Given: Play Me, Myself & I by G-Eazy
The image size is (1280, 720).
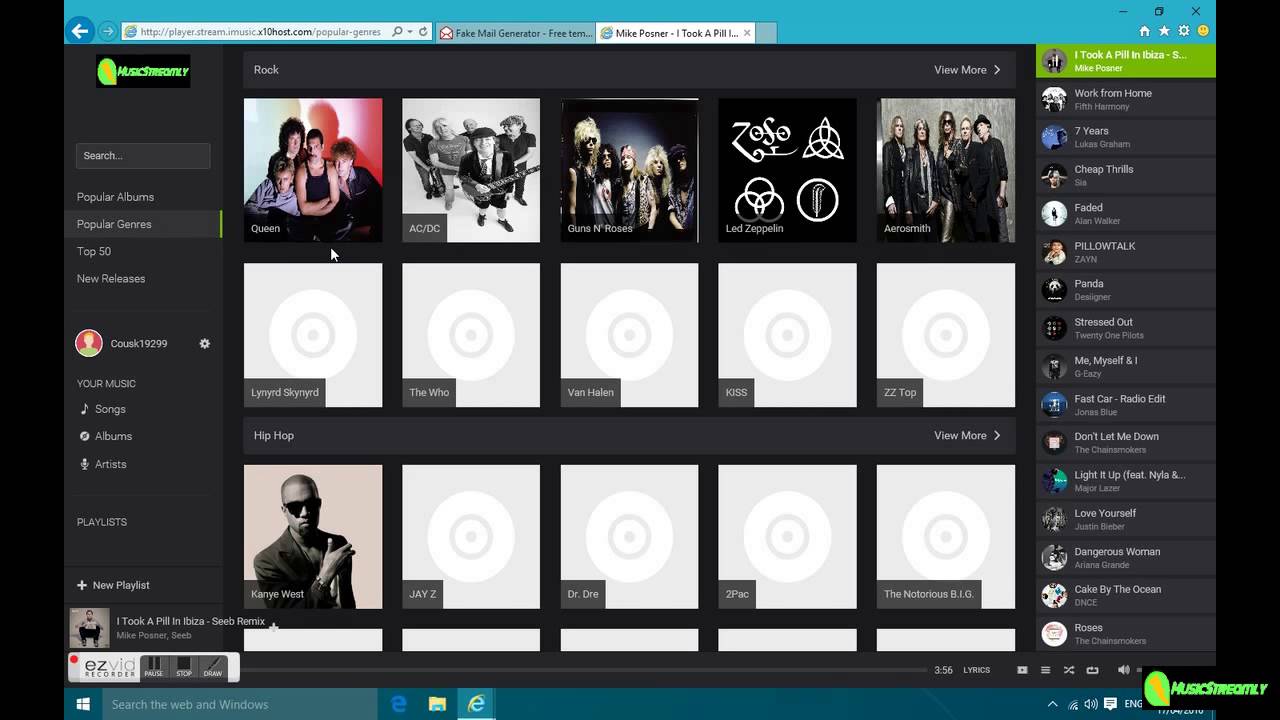Looking at the screenshot, I should [1126, 366].
